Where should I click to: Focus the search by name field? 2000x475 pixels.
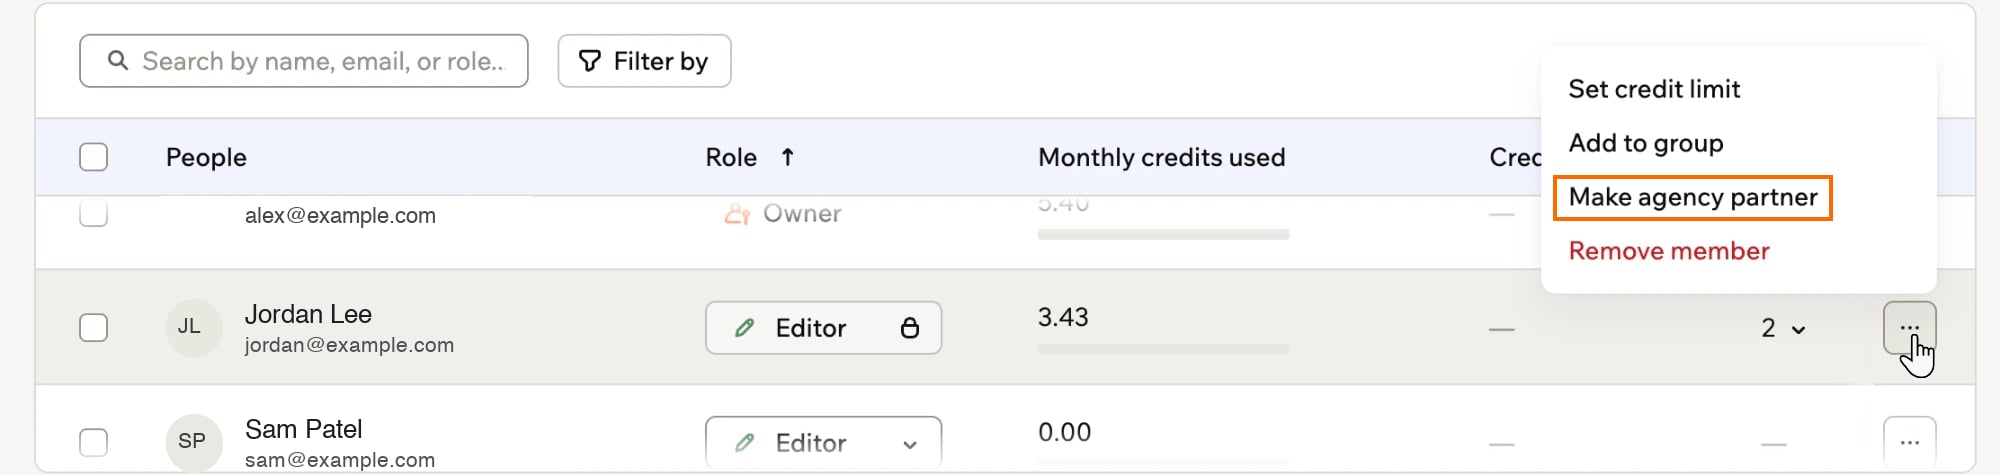coord(304,61)
